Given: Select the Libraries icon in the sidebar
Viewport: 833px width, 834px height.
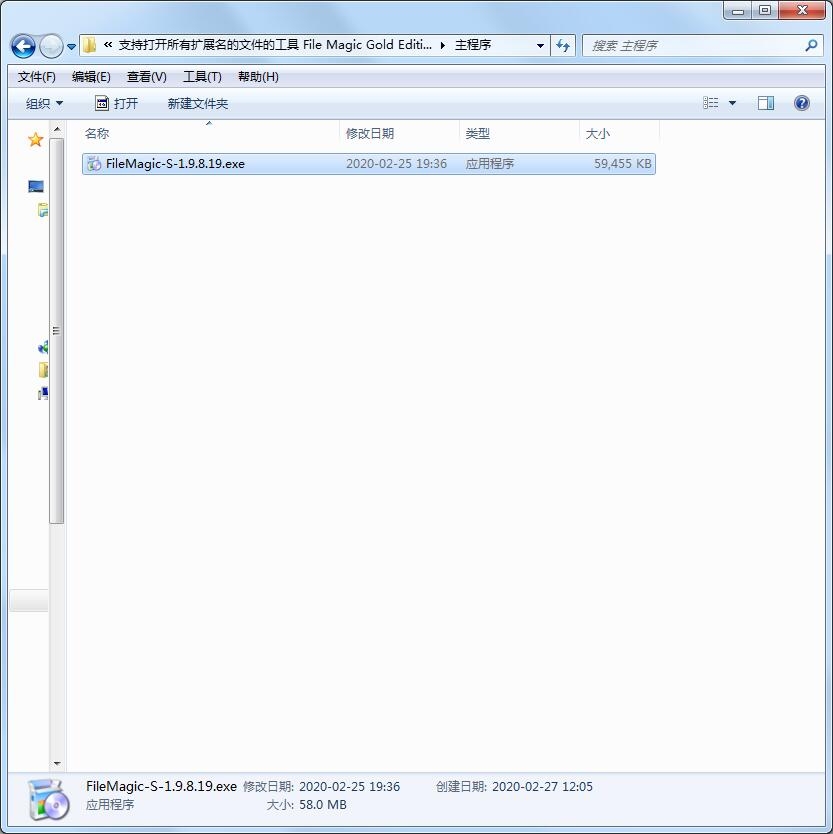Looking at the screenshot, I should pyautogui.click(x=43, y=210).
